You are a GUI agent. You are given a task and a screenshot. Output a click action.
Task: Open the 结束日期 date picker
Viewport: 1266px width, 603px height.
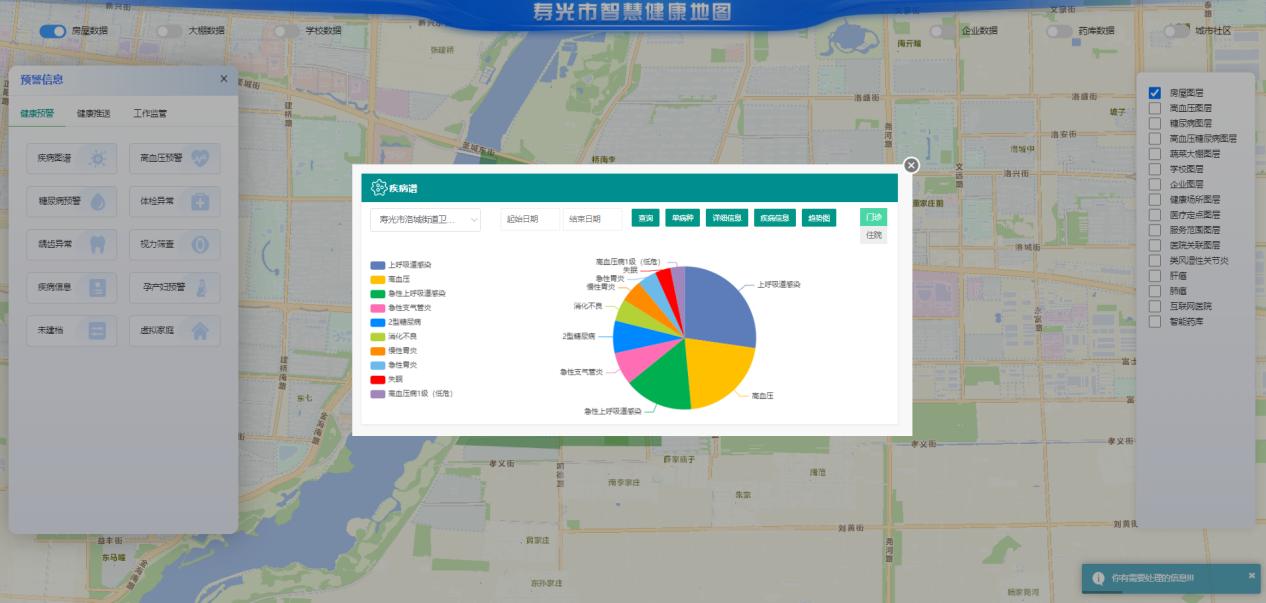click(x=591, y=219)
